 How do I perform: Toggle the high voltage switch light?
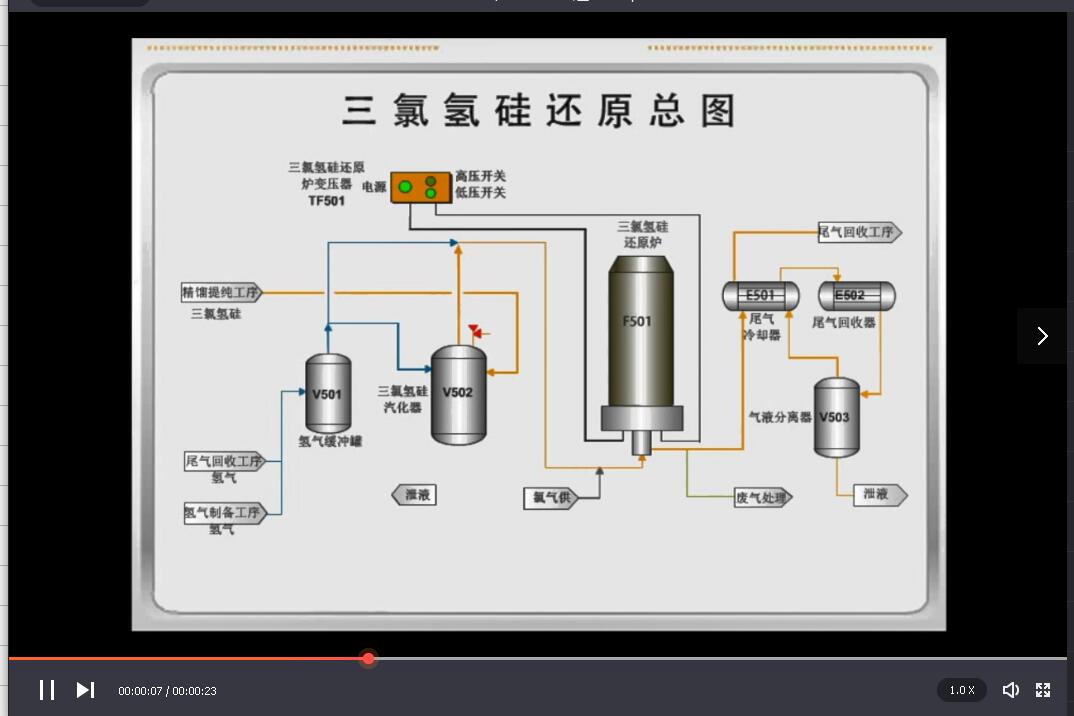tap(431, 181)
